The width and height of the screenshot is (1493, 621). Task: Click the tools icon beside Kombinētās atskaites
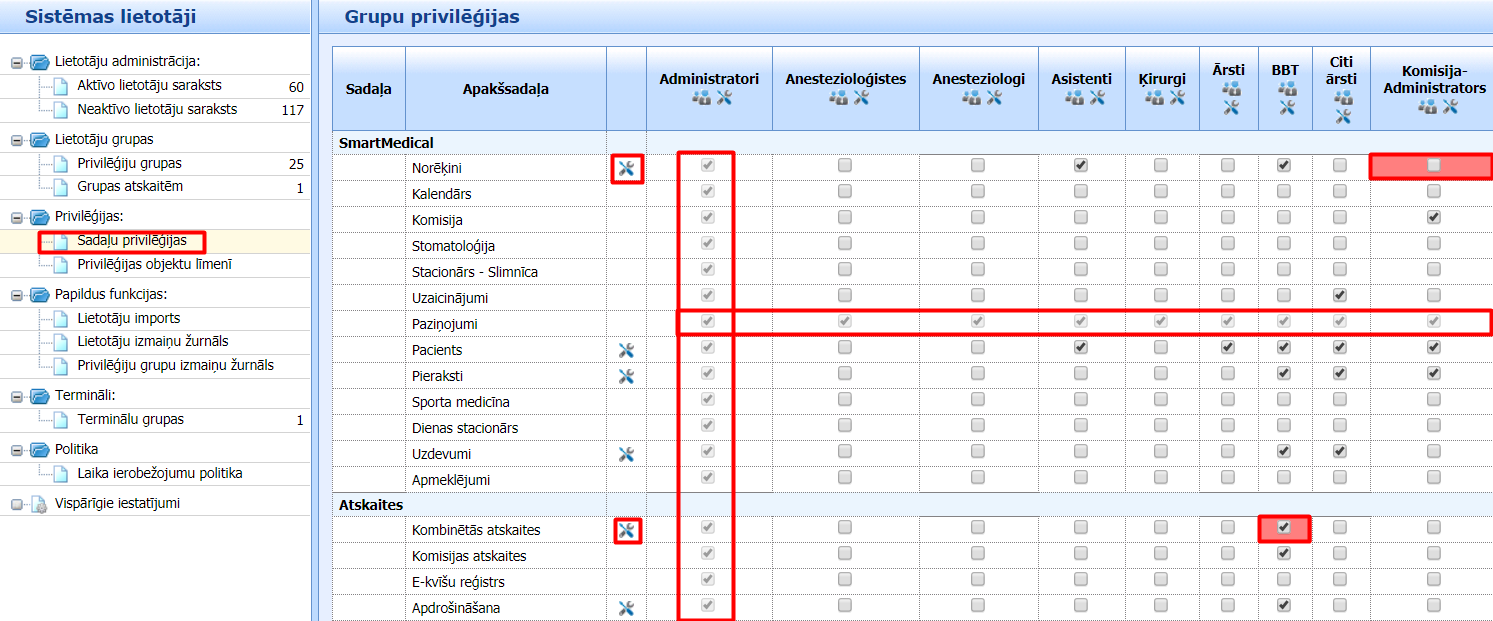(x=626, y=531)
